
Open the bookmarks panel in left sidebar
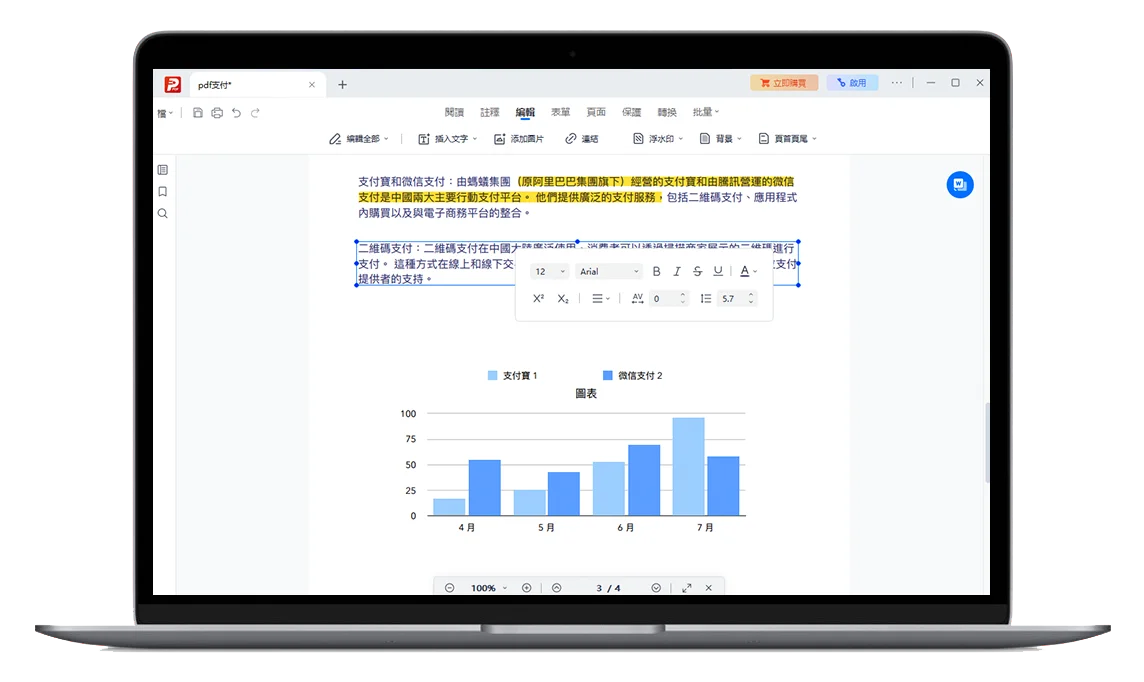pyautogui.click(x=163, y=192)
